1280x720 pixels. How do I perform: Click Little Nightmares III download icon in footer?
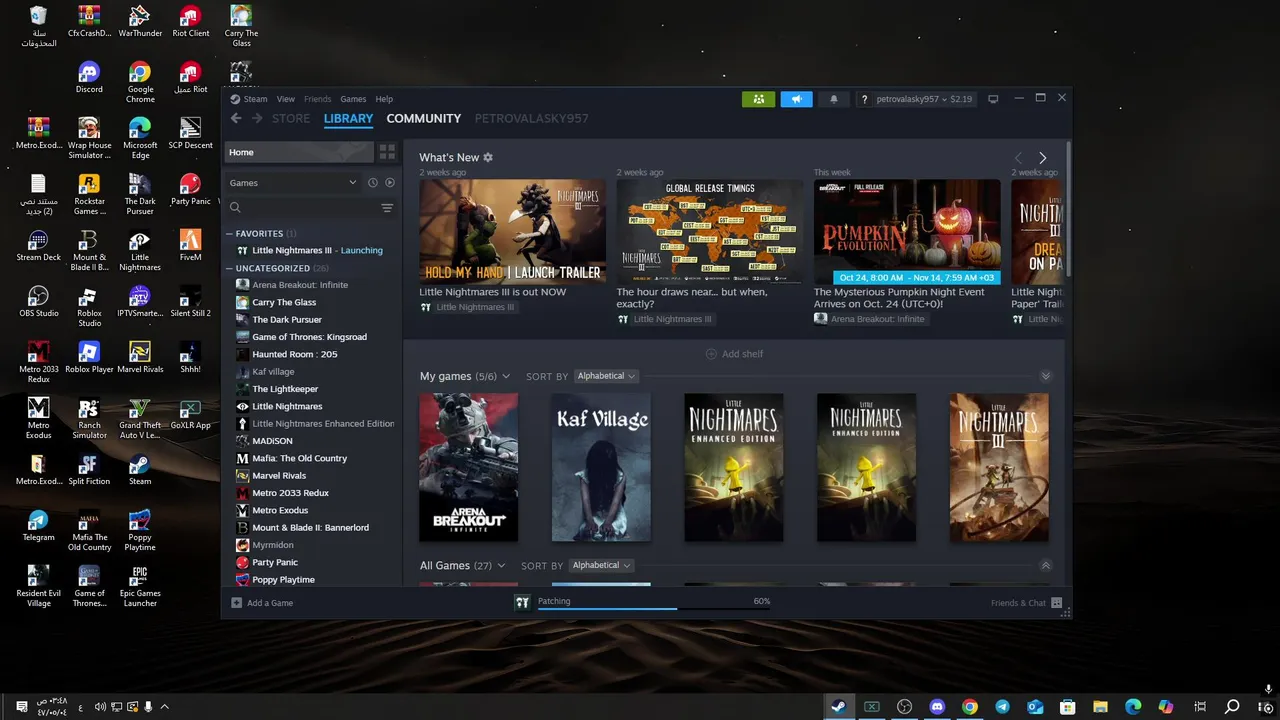[522, 602]
